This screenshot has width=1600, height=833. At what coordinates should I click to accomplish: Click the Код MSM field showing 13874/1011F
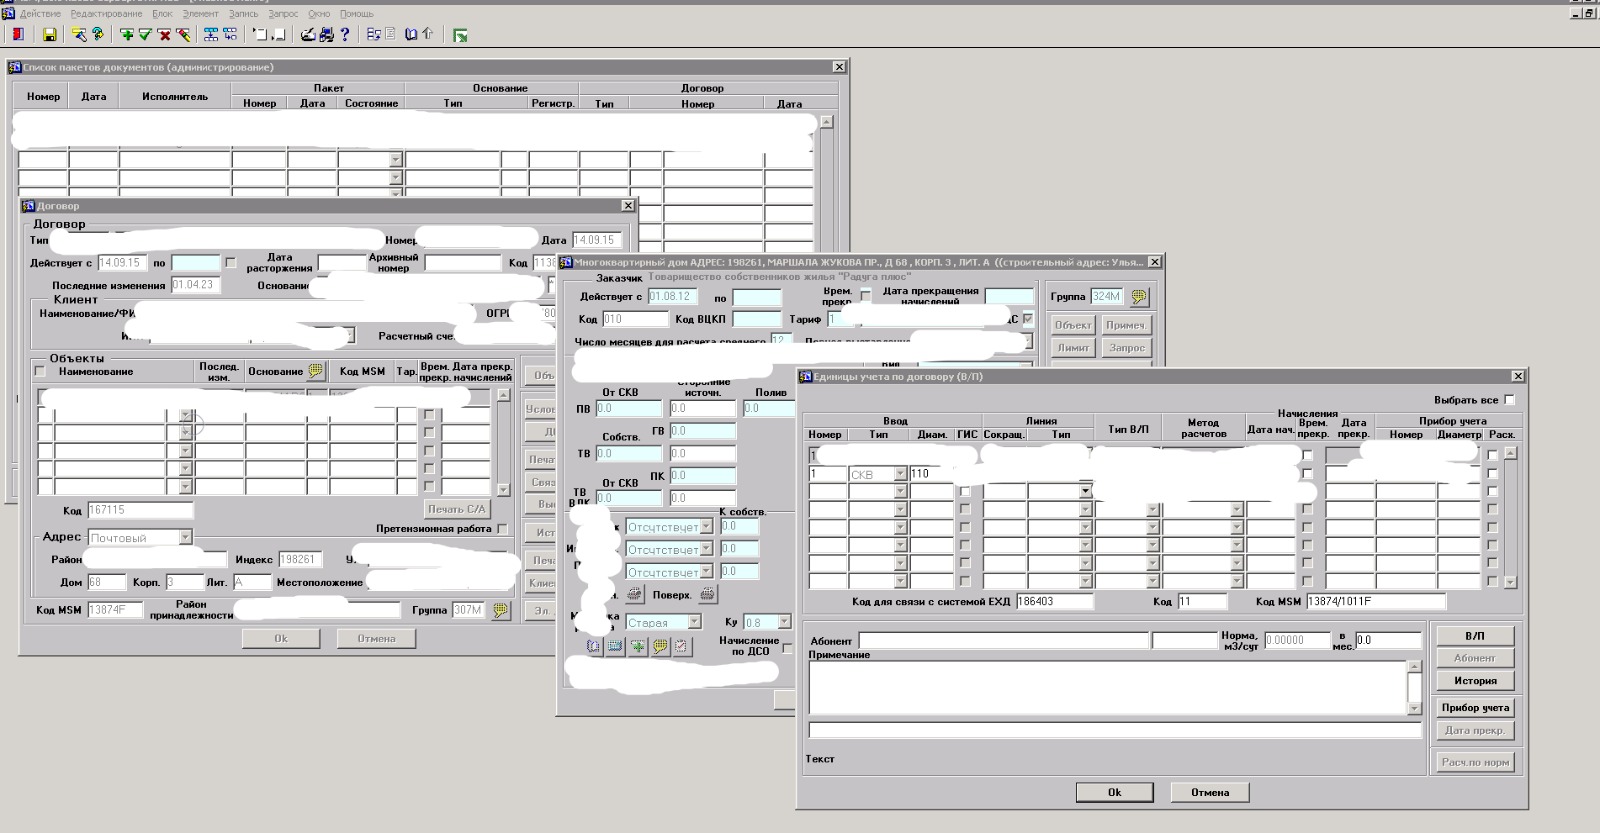point(1376,602)
